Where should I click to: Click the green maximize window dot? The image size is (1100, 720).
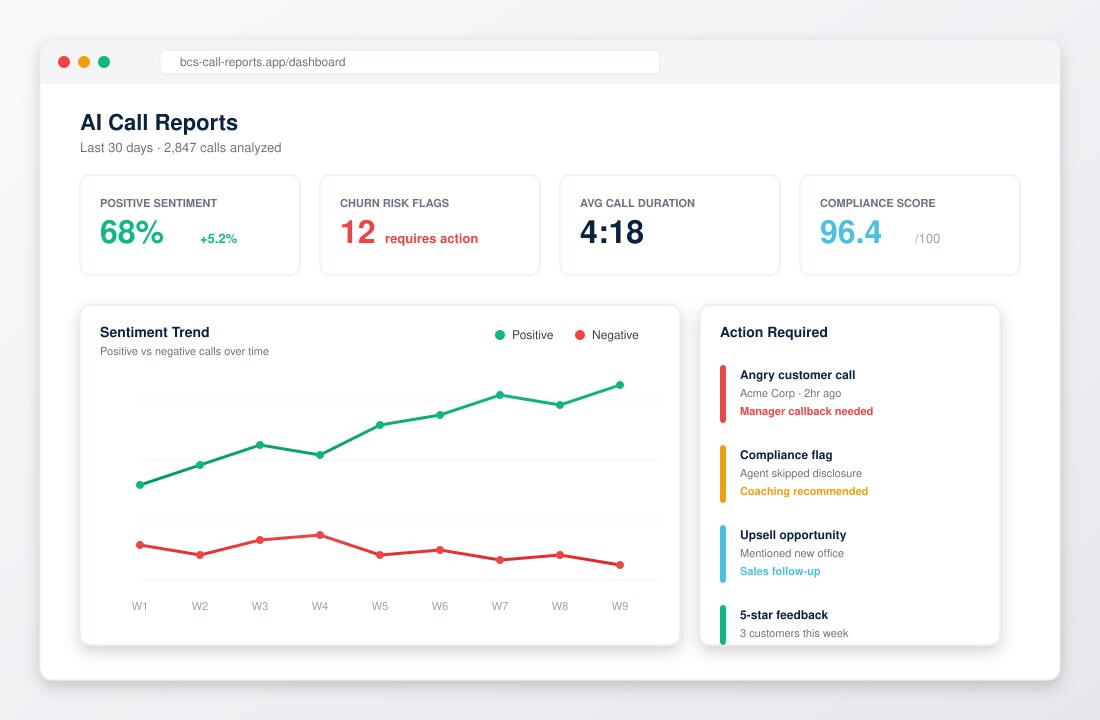coord(104,62)
